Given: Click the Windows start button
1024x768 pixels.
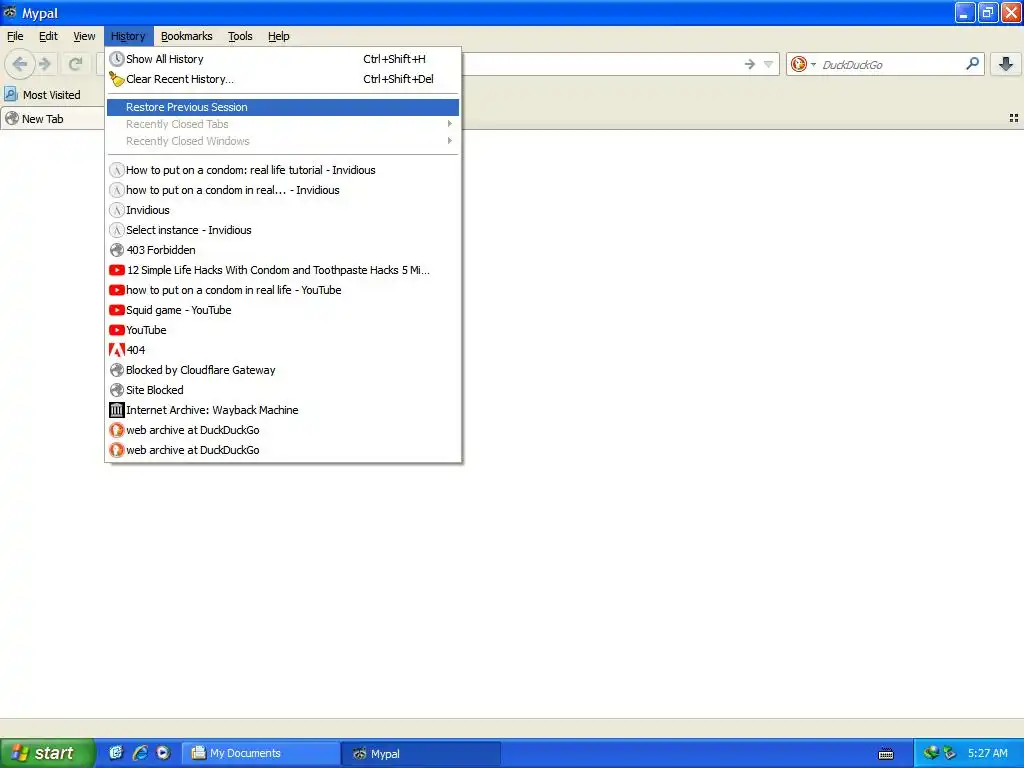Looking at the screenshot, I should coord(47,753).
